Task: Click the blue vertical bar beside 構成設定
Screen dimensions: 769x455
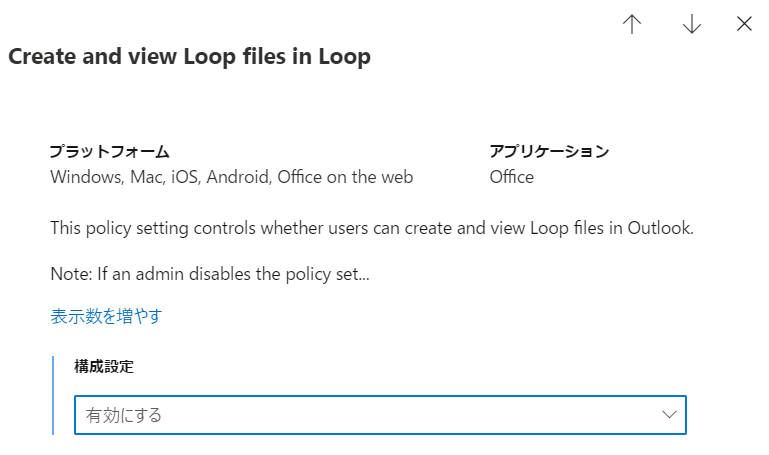Action: pos(53,395)
